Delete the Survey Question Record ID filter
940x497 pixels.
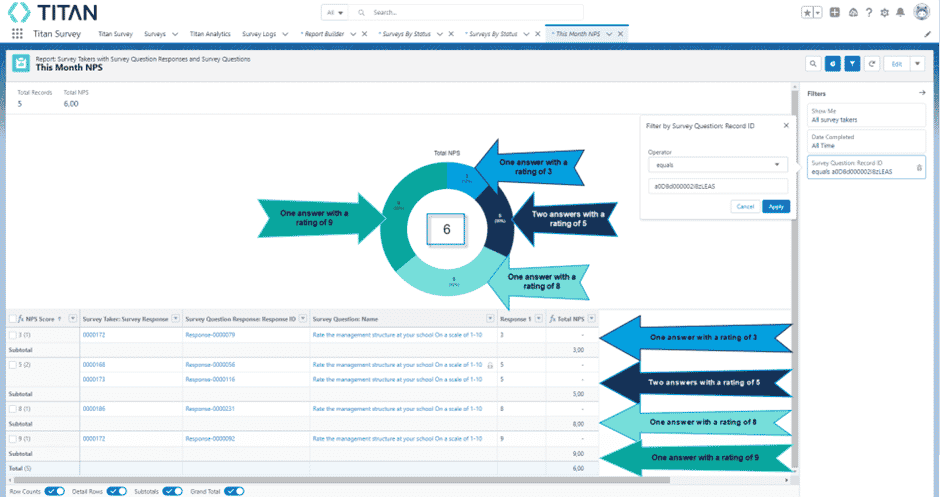point(919,167)
